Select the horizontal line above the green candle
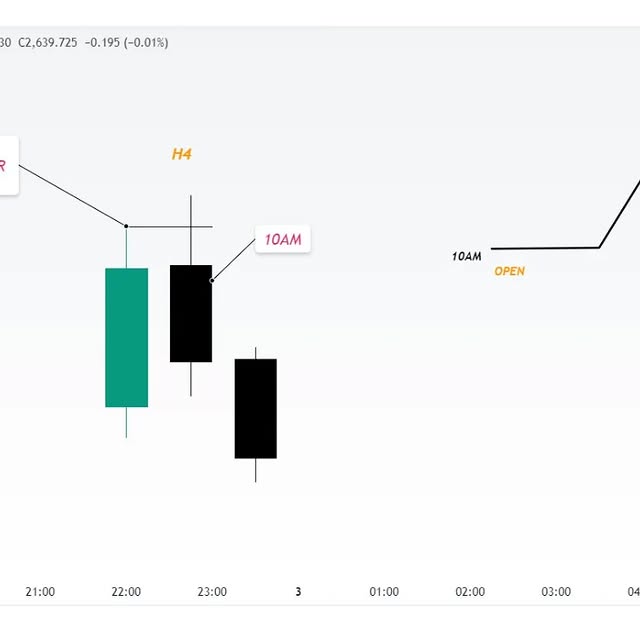Viewport: 640px width, 640px height. pyautogui.click(x=170, y=227)
